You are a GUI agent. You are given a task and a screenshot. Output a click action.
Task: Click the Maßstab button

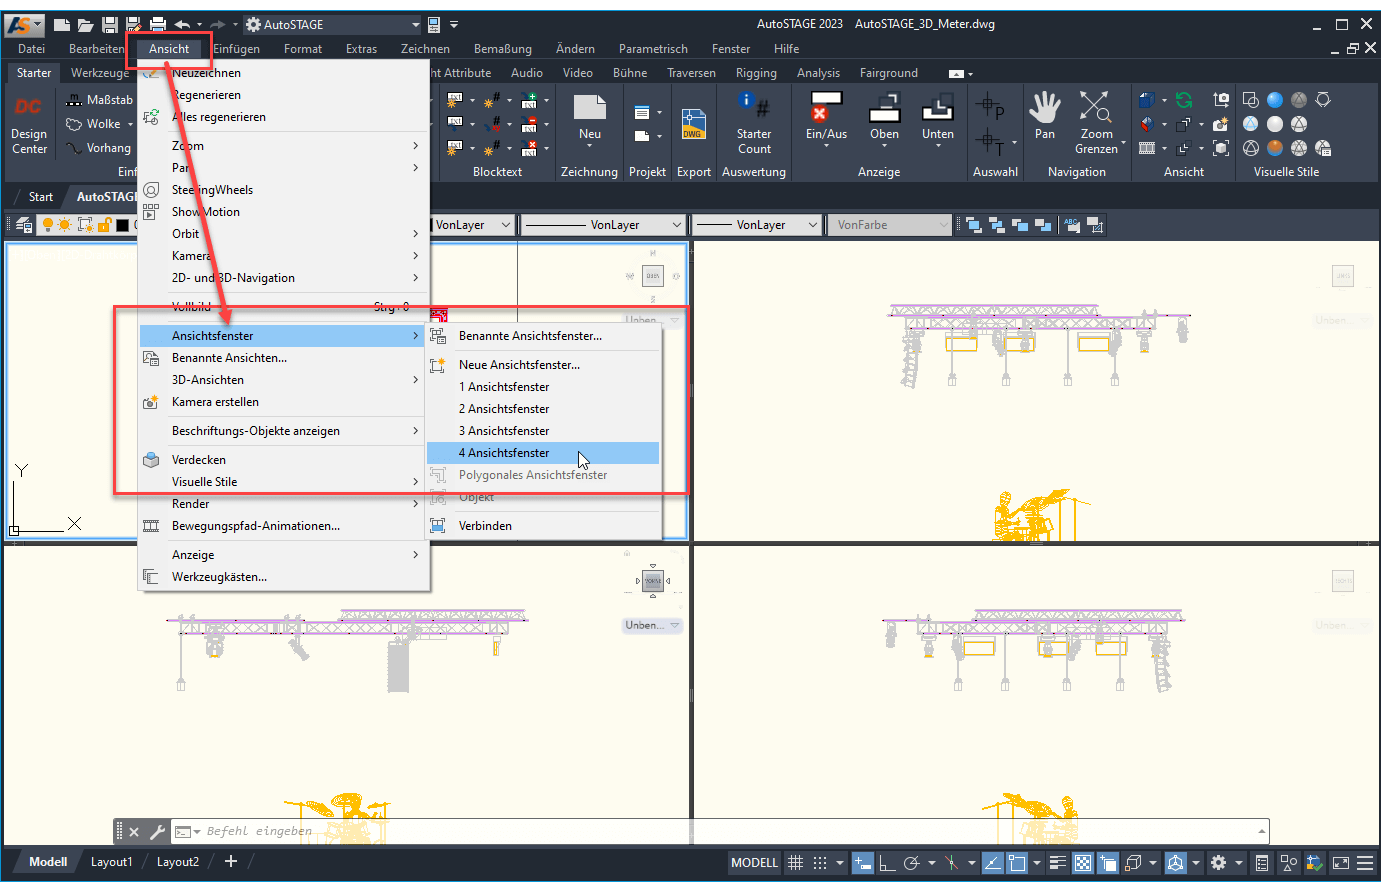(99, 100)
